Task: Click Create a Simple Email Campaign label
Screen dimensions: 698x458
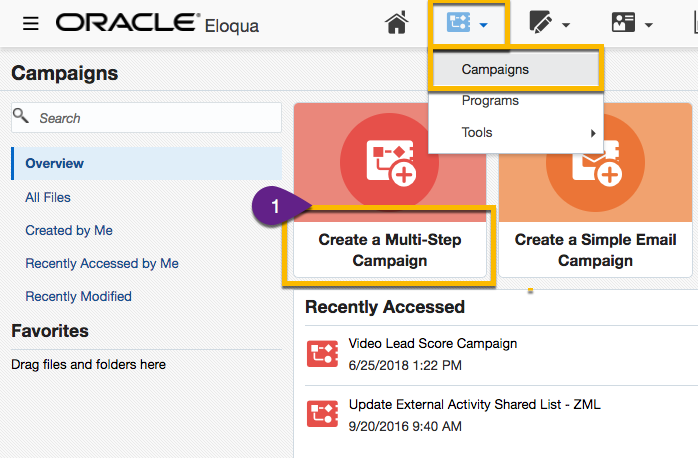Action: pyautogui.click(x=596, y=250)
